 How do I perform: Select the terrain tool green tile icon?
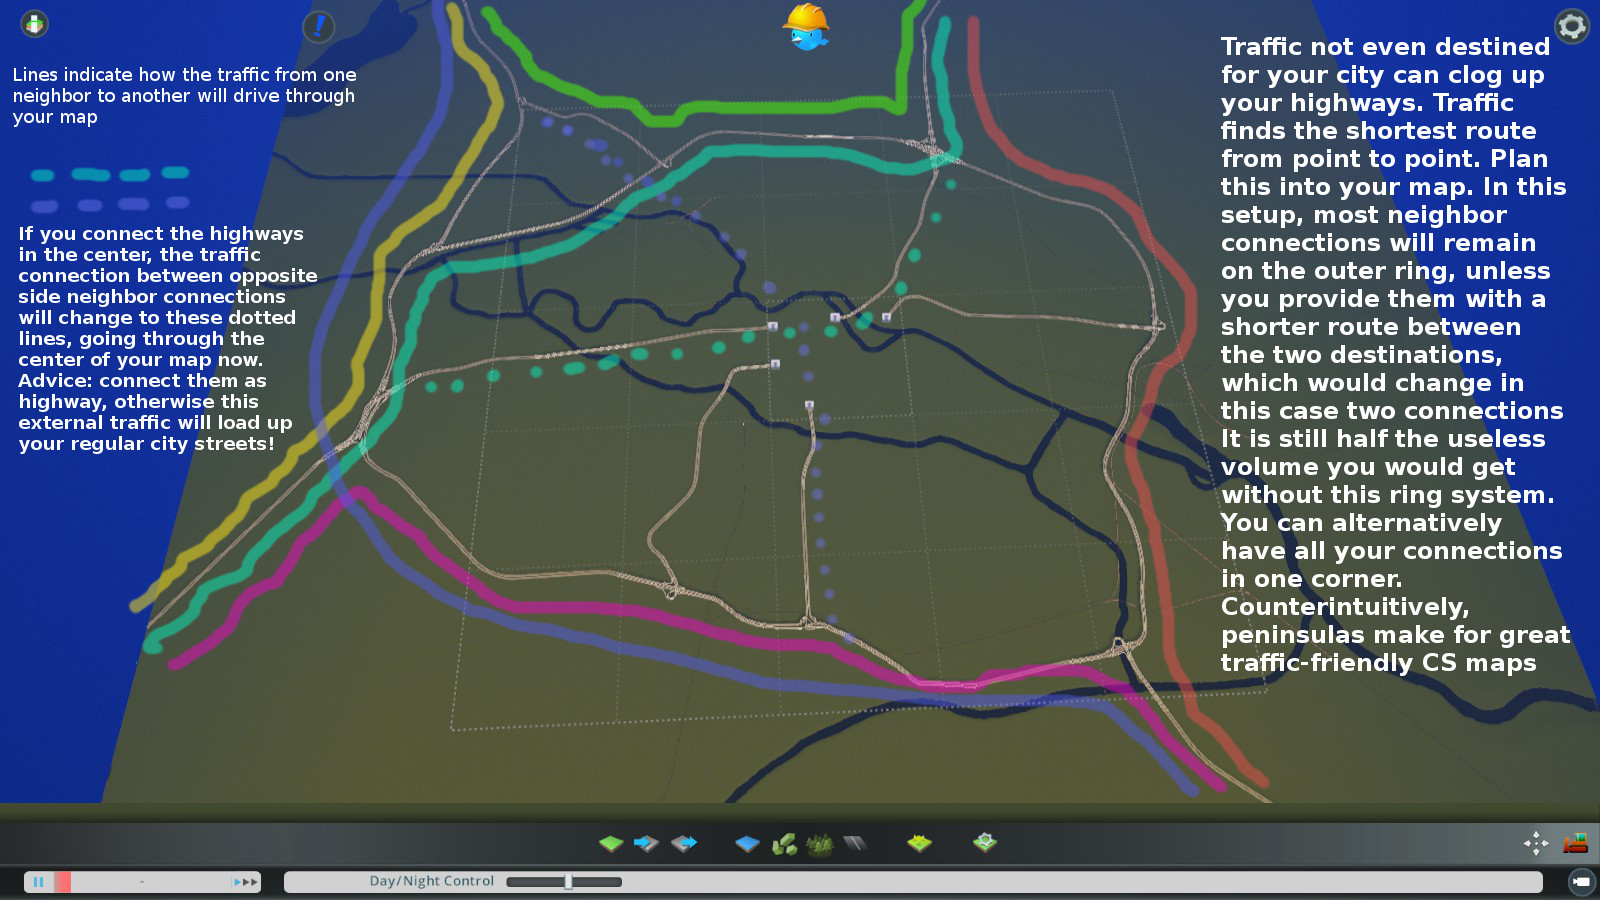(611, 844)
